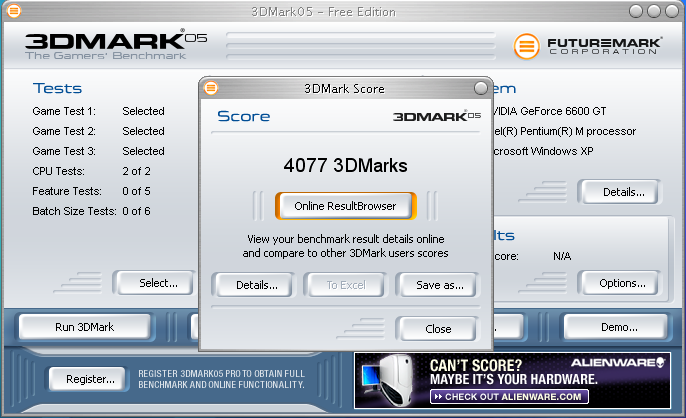Click the 'Game Test 1:' label
This screenshot has width=686, height=418.
point(64,111)
